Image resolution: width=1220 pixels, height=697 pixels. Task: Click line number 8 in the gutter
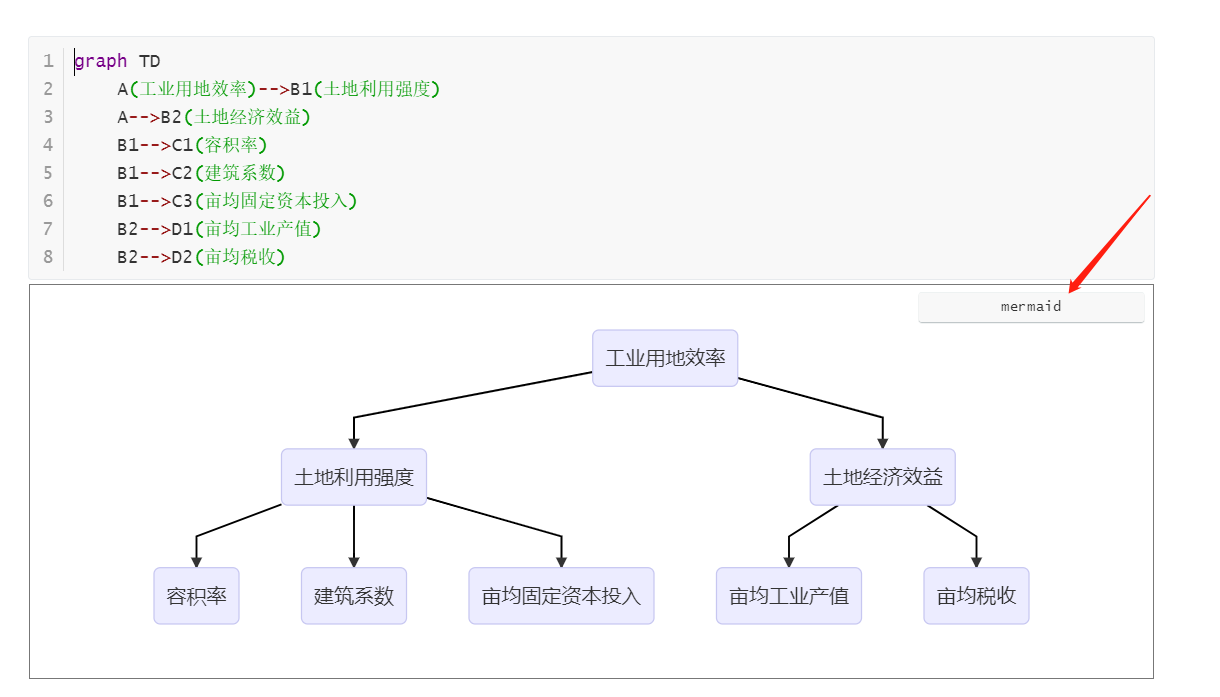tap(47, 257)
